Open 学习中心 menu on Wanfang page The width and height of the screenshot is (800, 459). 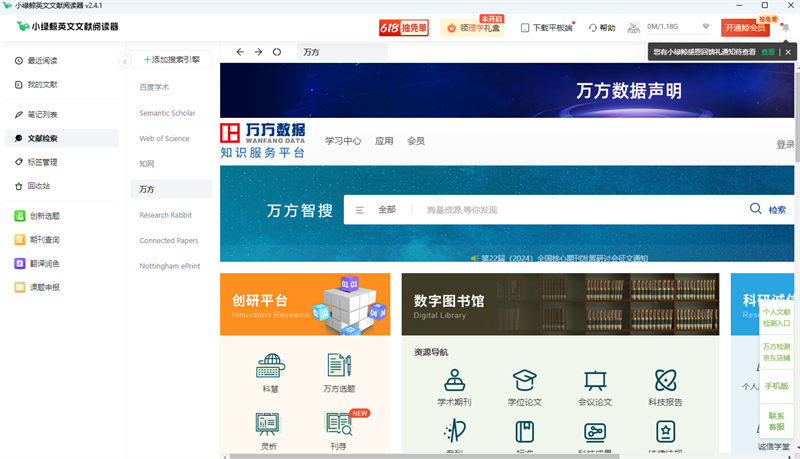pyautogui.click(x=343, y=141)
